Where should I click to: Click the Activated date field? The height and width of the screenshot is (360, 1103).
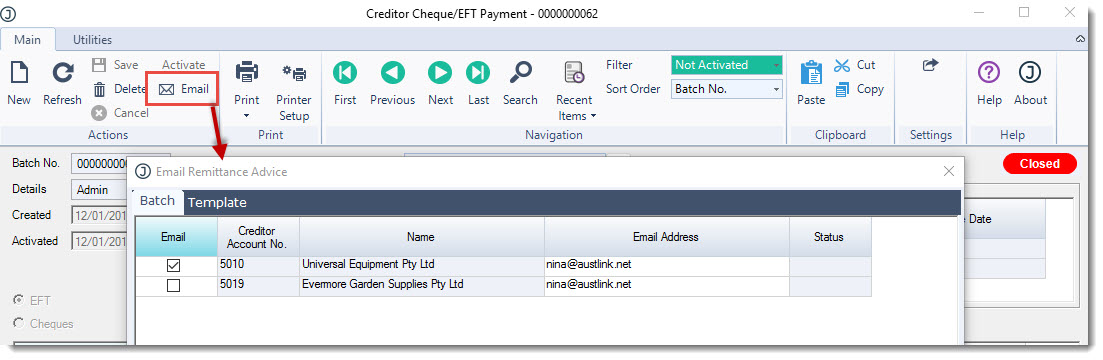click(99, 241)
